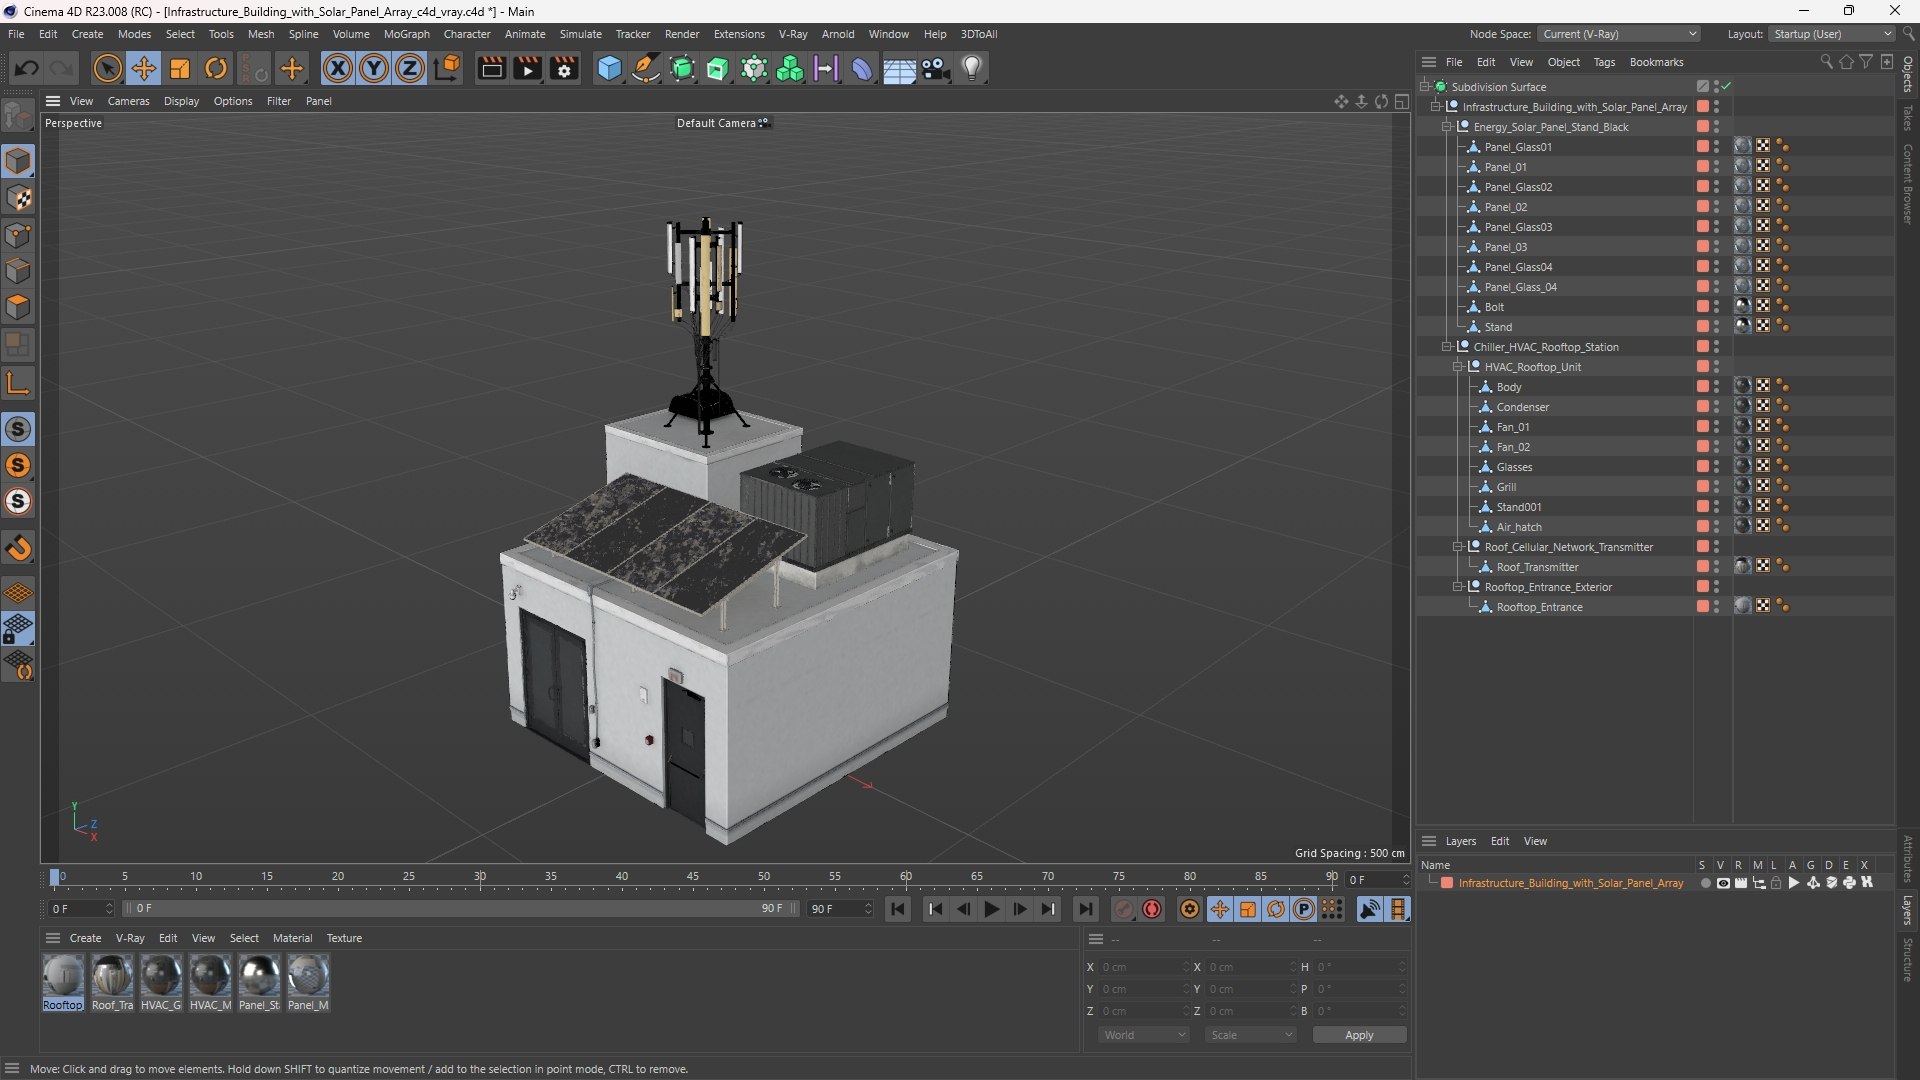Add a Cube primitive object
This screenshot has height=1080, width=1920.
609,68
